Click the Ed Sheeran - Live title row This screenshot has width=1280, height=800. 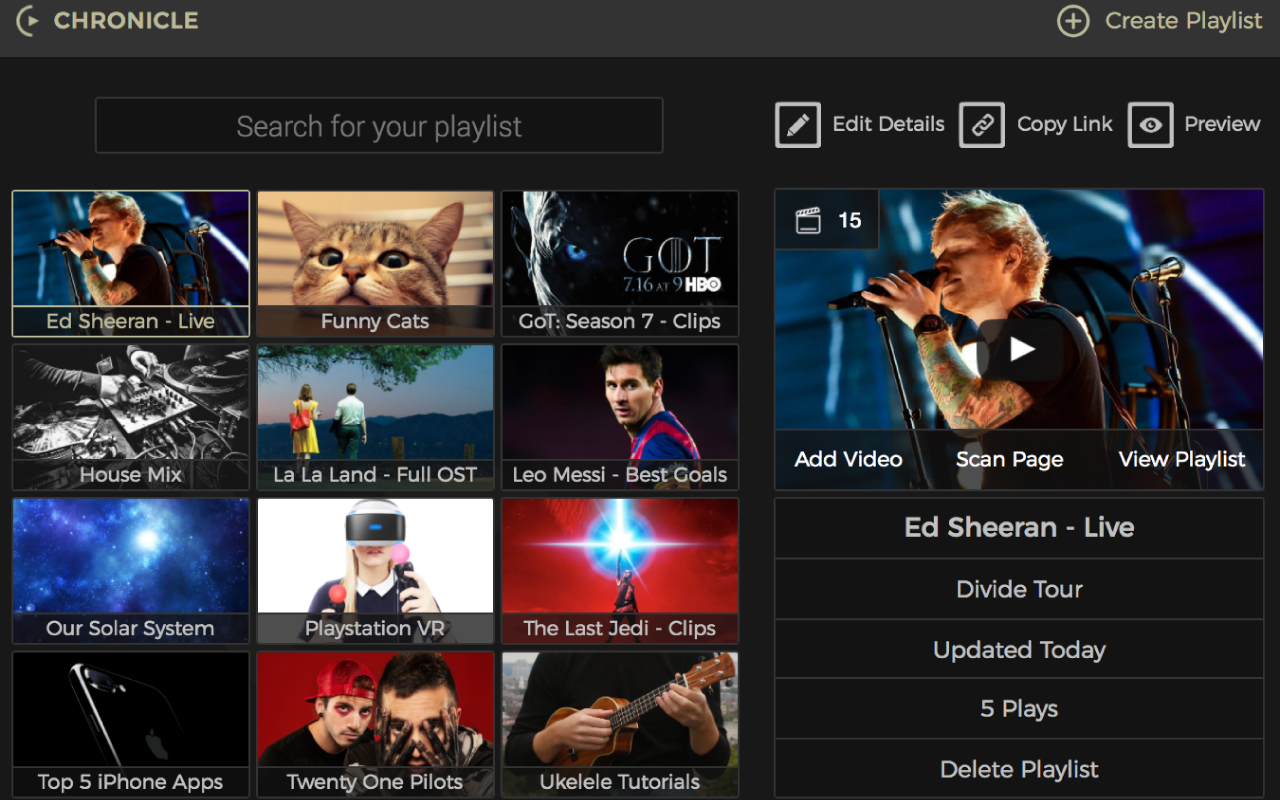pos(1019,528)
